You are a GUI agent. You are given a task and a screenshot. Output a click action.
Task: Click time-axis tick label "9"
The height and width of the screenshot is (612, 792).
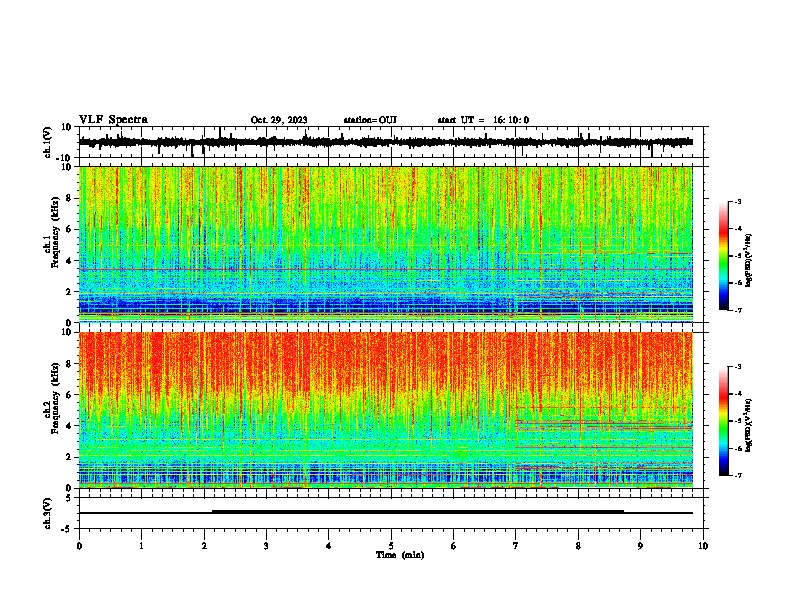point(640,546)
